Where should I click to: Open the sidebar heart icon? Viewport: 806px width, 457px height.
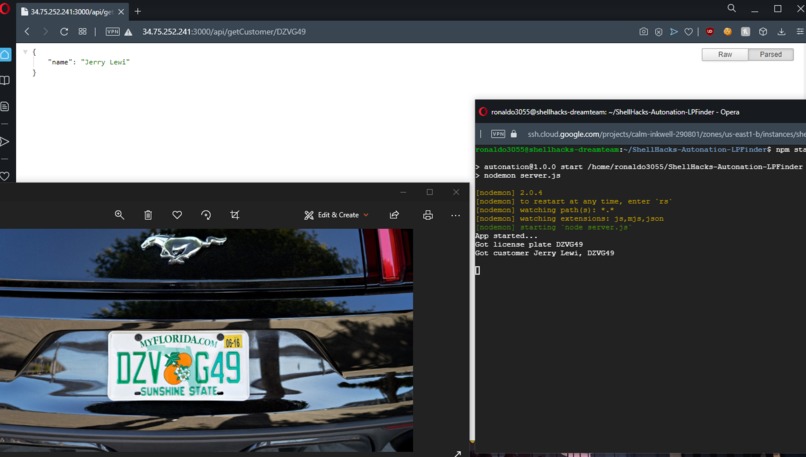(x=5, y=176)
